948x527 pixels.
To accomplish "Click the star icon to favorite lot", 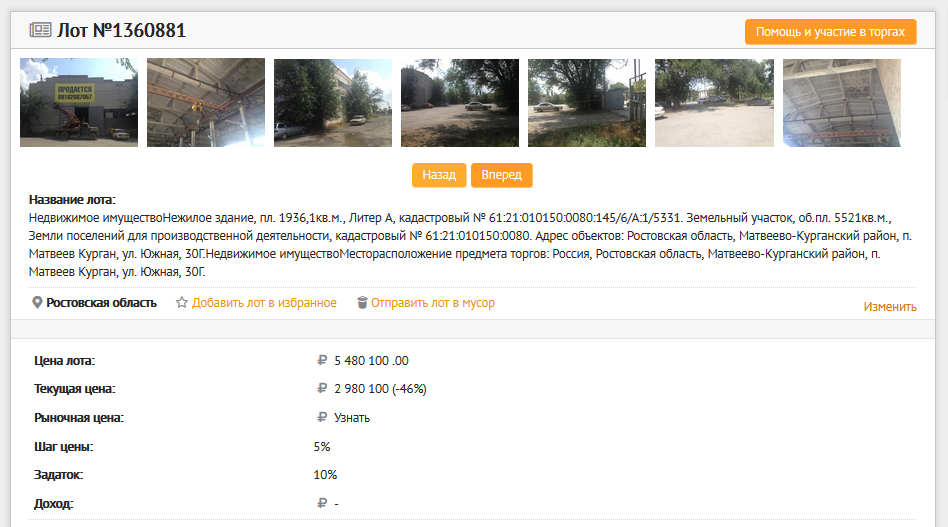I will coord(181,303).
